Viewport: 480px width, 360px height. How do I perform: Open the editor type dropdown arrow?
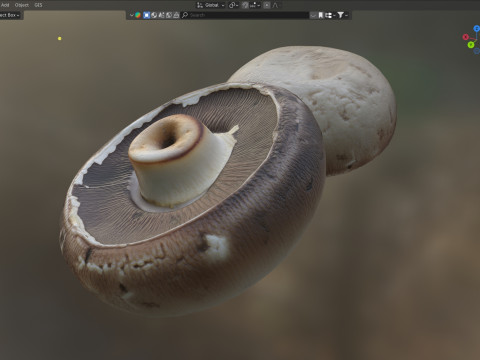point(132,15)
